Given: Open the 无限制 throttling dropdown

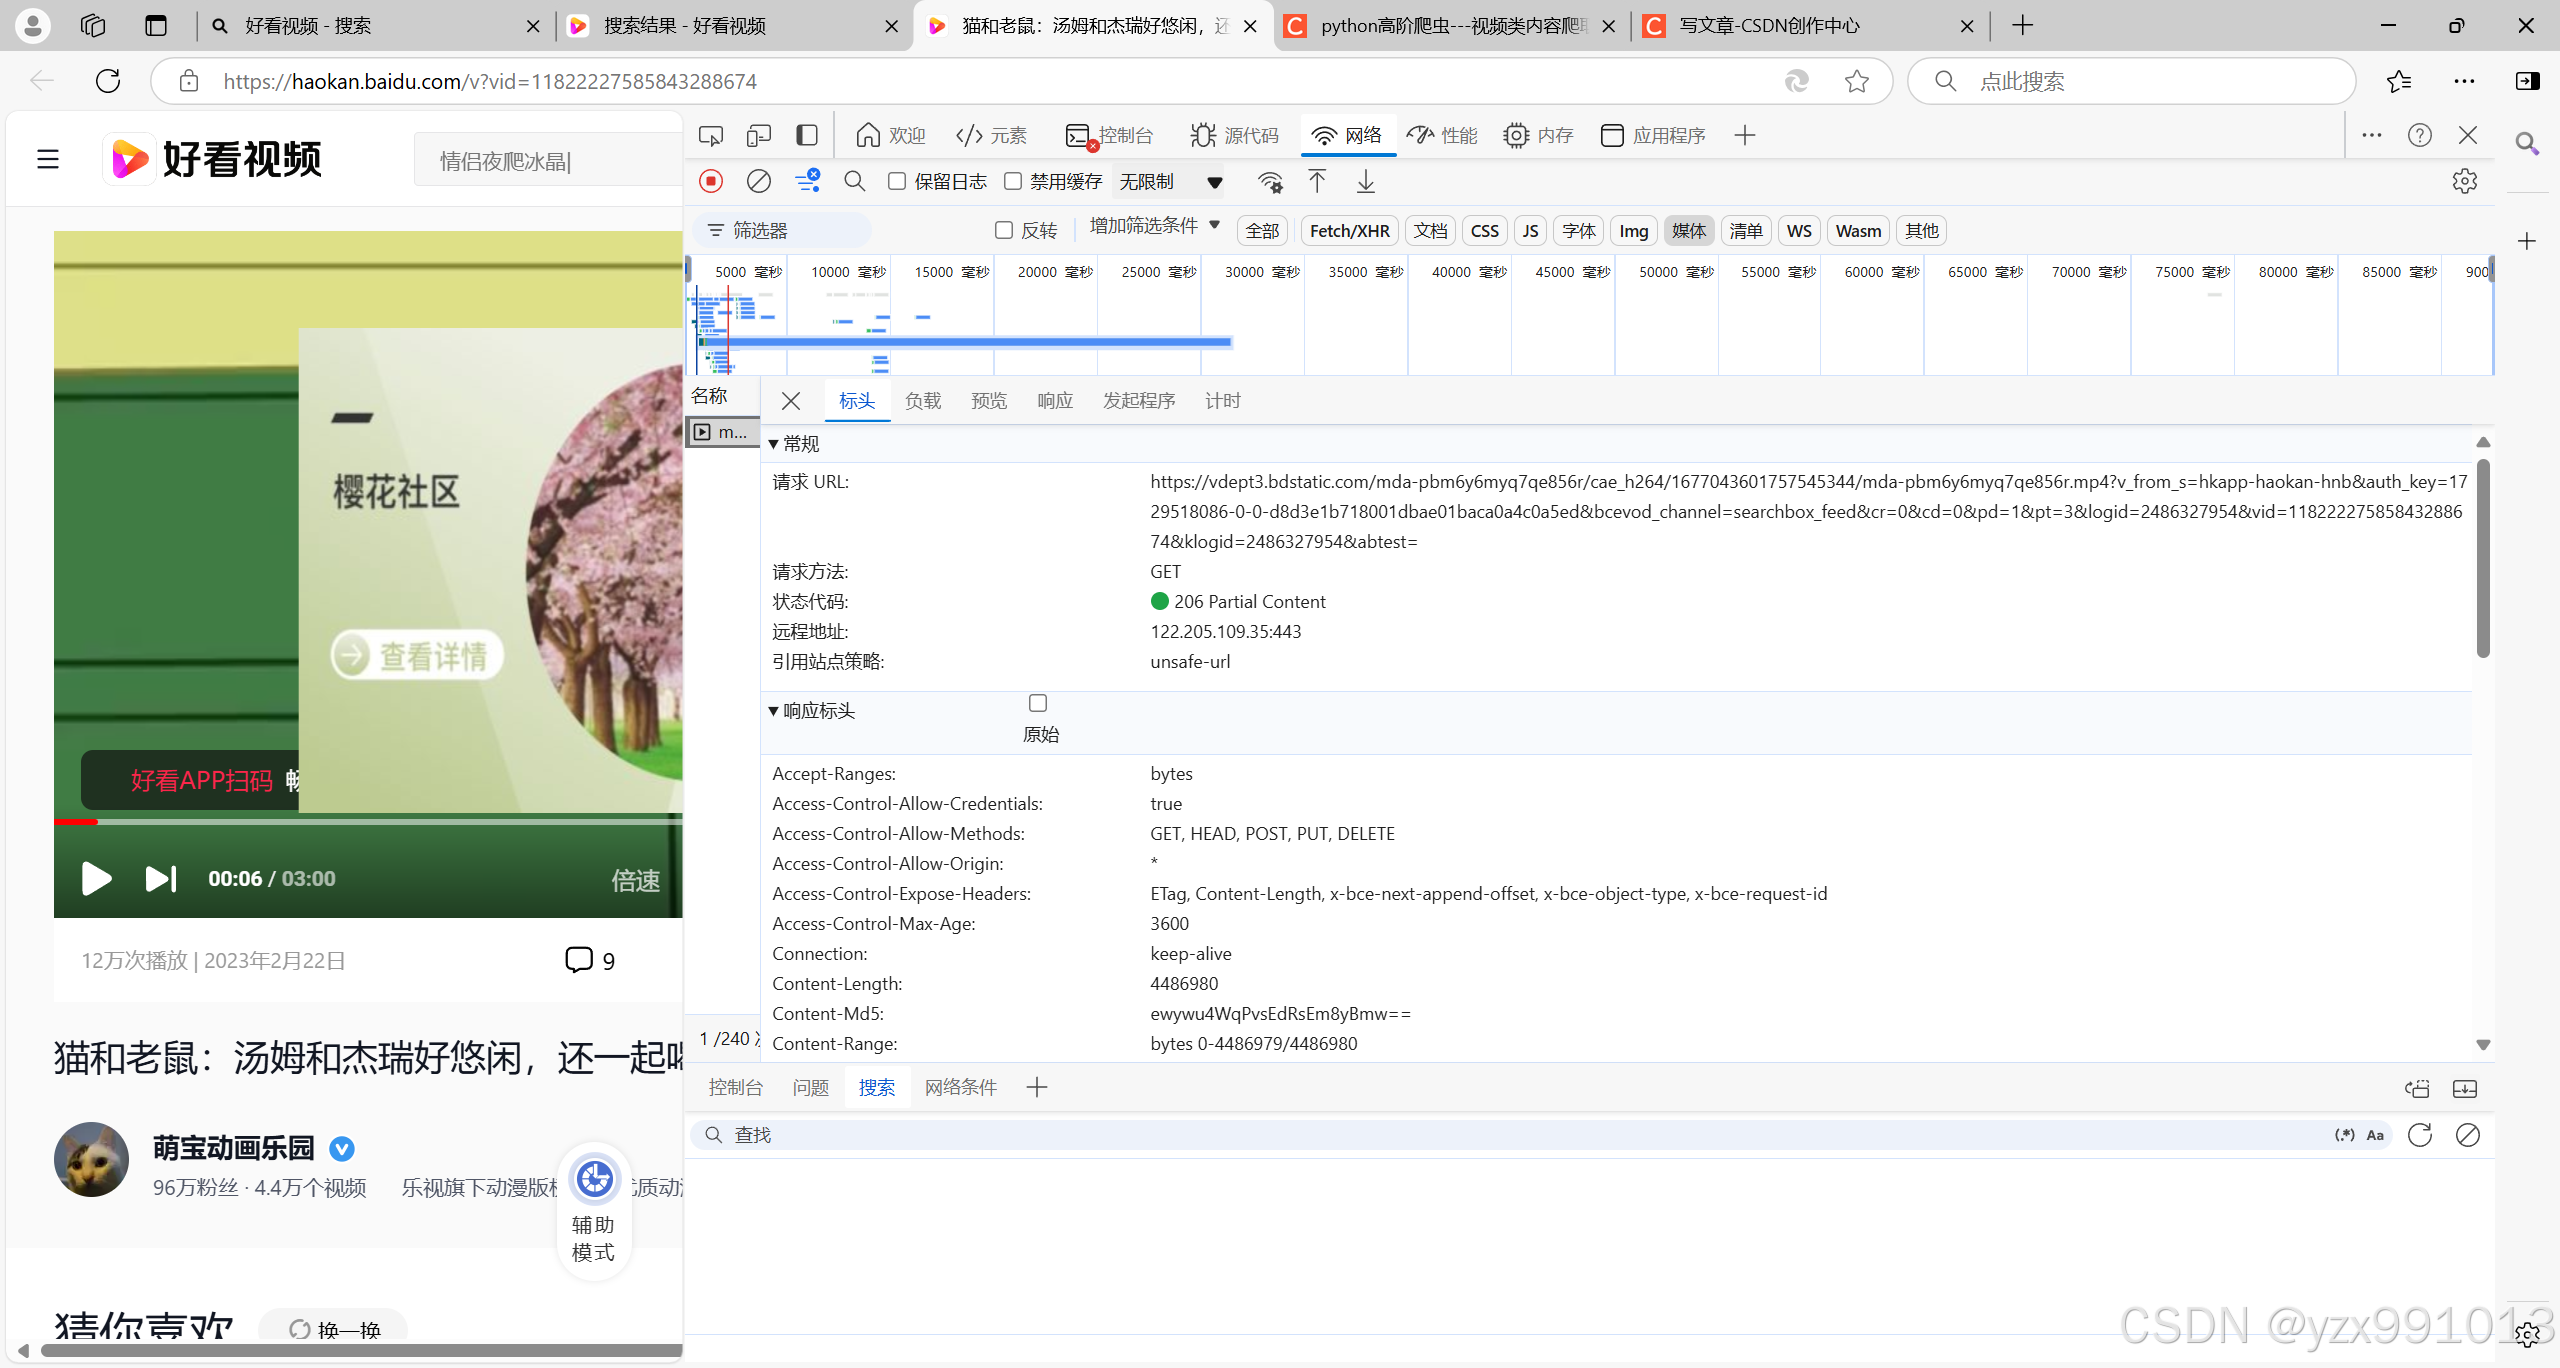Looking at the screenshot, I should pos(1170,181).
